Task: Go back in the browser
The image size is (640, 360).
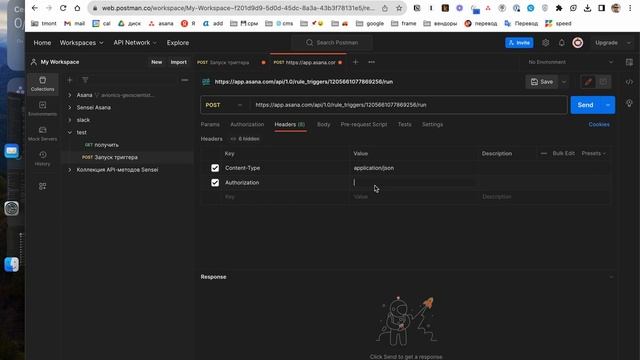Action: click(35, 8)
